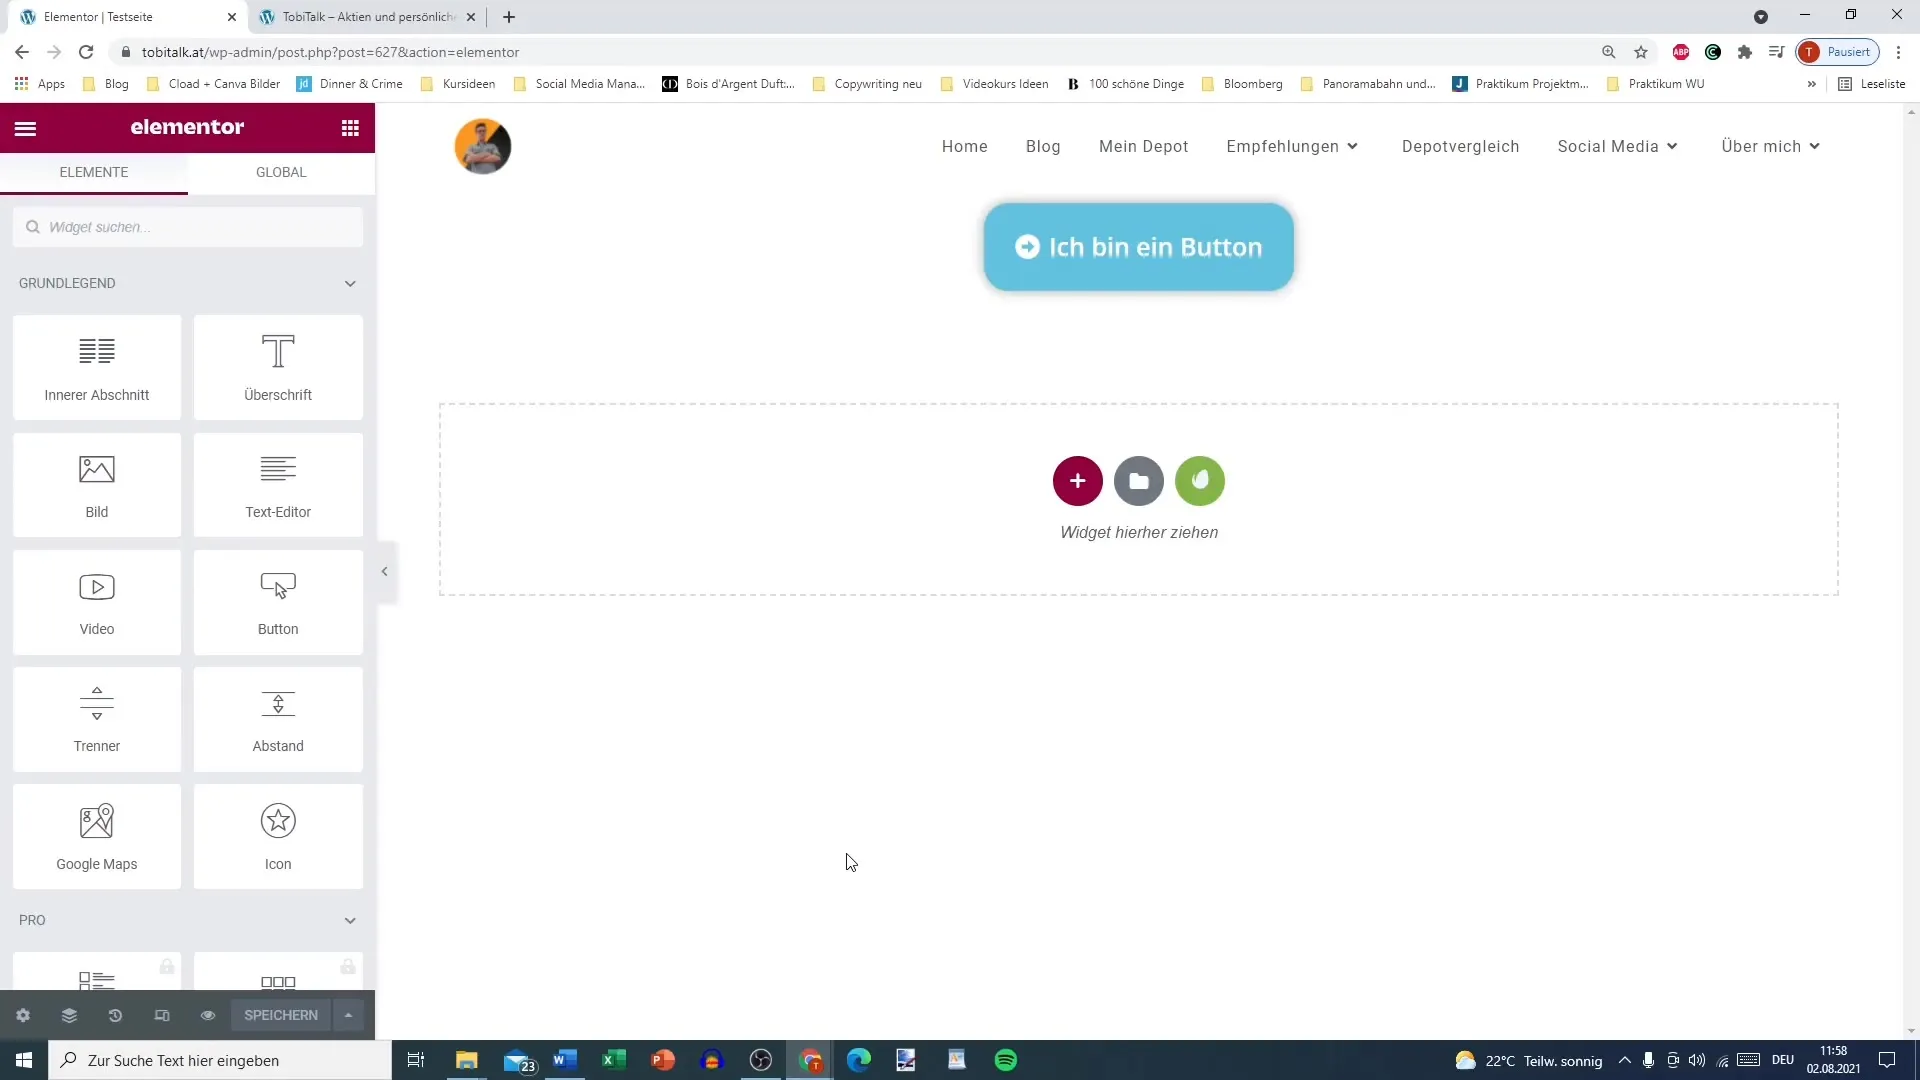The width and height of the screenshot is (1920, 1080).
Task: Toggle the collapse sidebar arrow
Action: tap(386, 572)
